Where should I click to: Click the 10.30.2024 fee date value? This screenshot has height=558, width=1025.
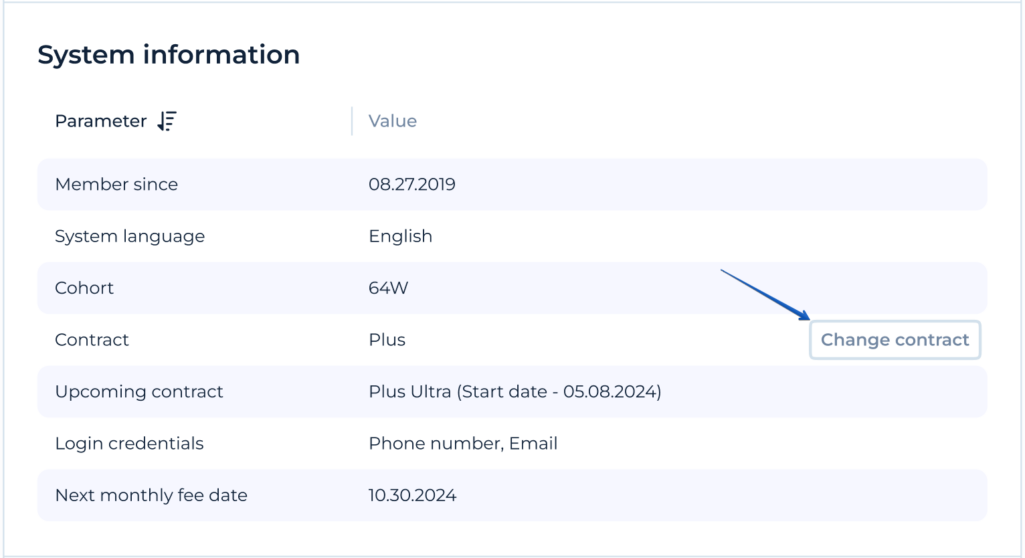(412, 495)
